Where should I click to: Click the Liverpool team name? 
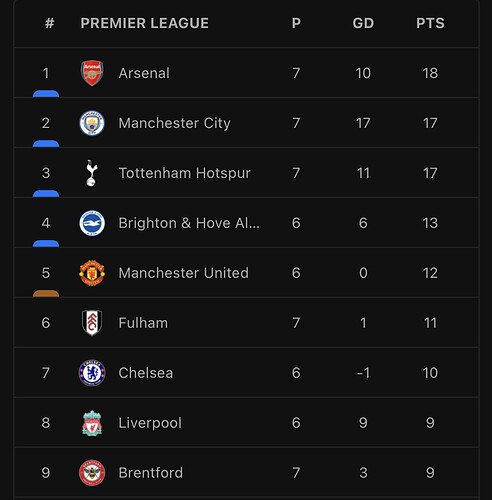(x=150, y=423)
